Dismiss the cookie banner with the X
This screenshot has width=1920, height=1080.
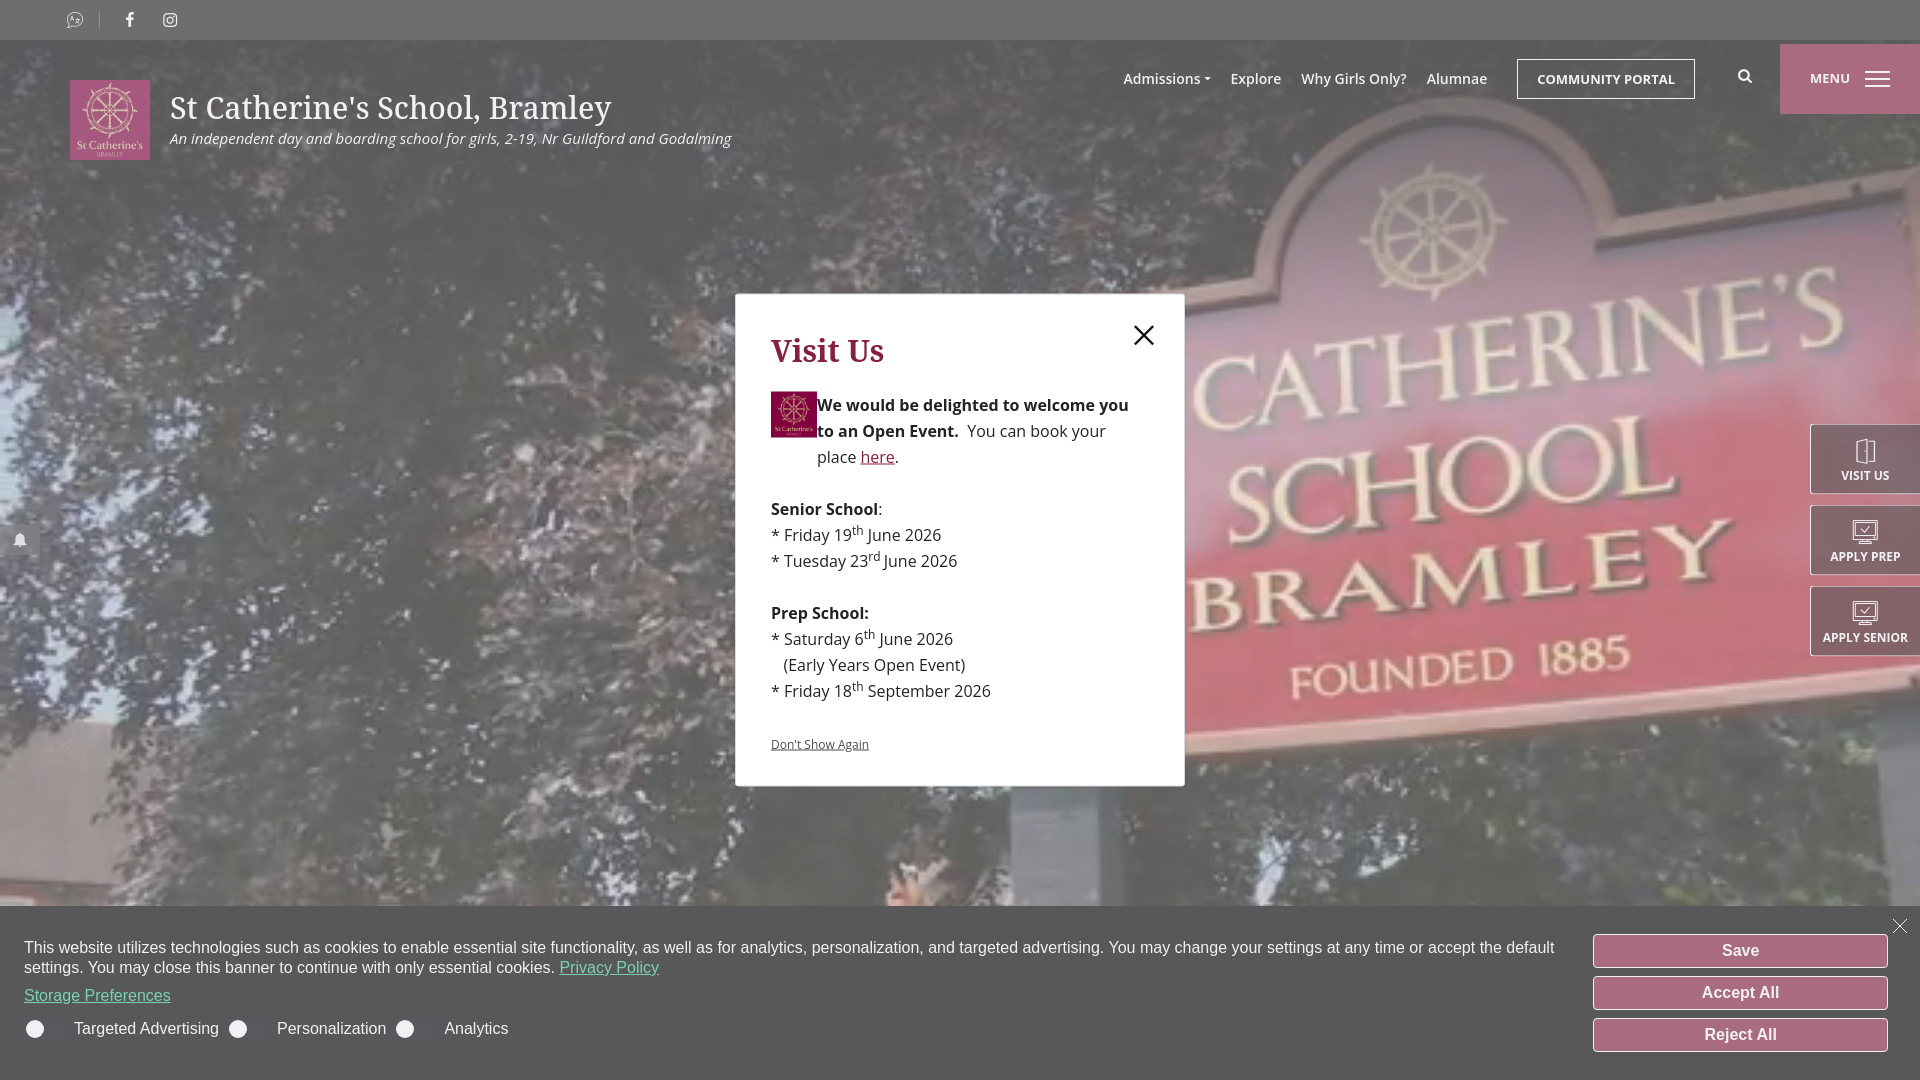click(1900, 926)
